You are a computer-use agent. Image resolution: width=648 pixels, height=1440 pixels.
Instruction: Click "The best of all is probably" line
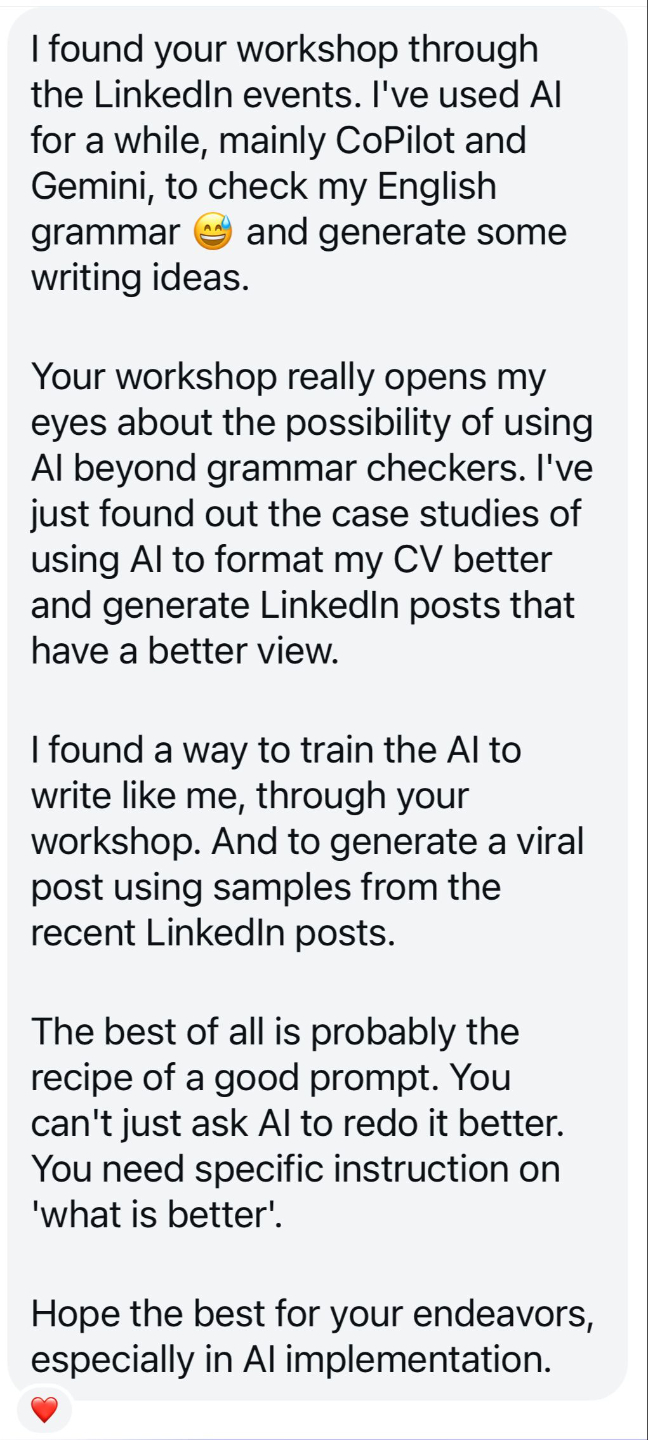(275, 1031)
